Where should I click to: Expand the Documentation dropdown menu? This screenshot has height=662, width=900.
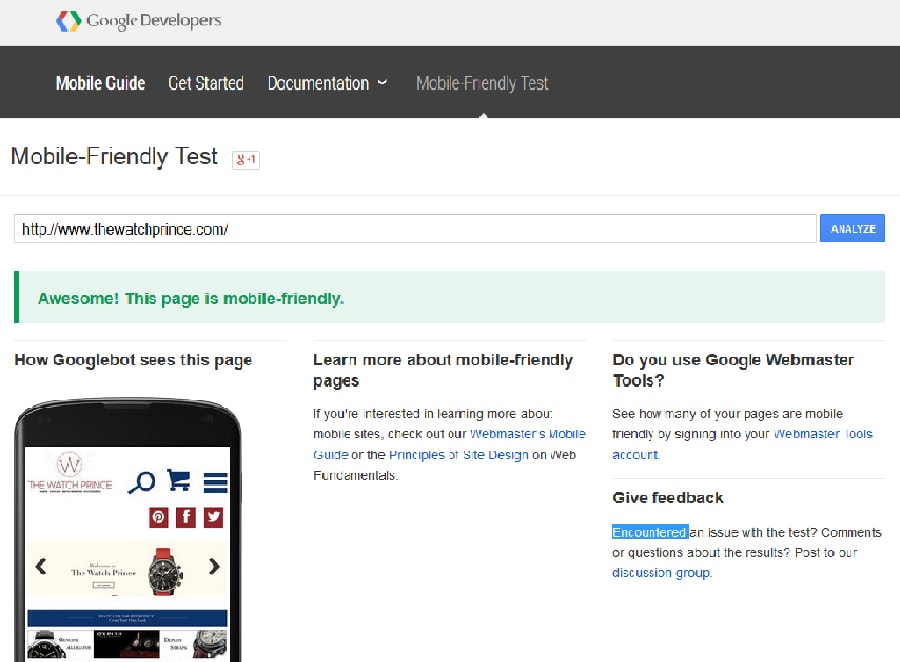point(328,83)
